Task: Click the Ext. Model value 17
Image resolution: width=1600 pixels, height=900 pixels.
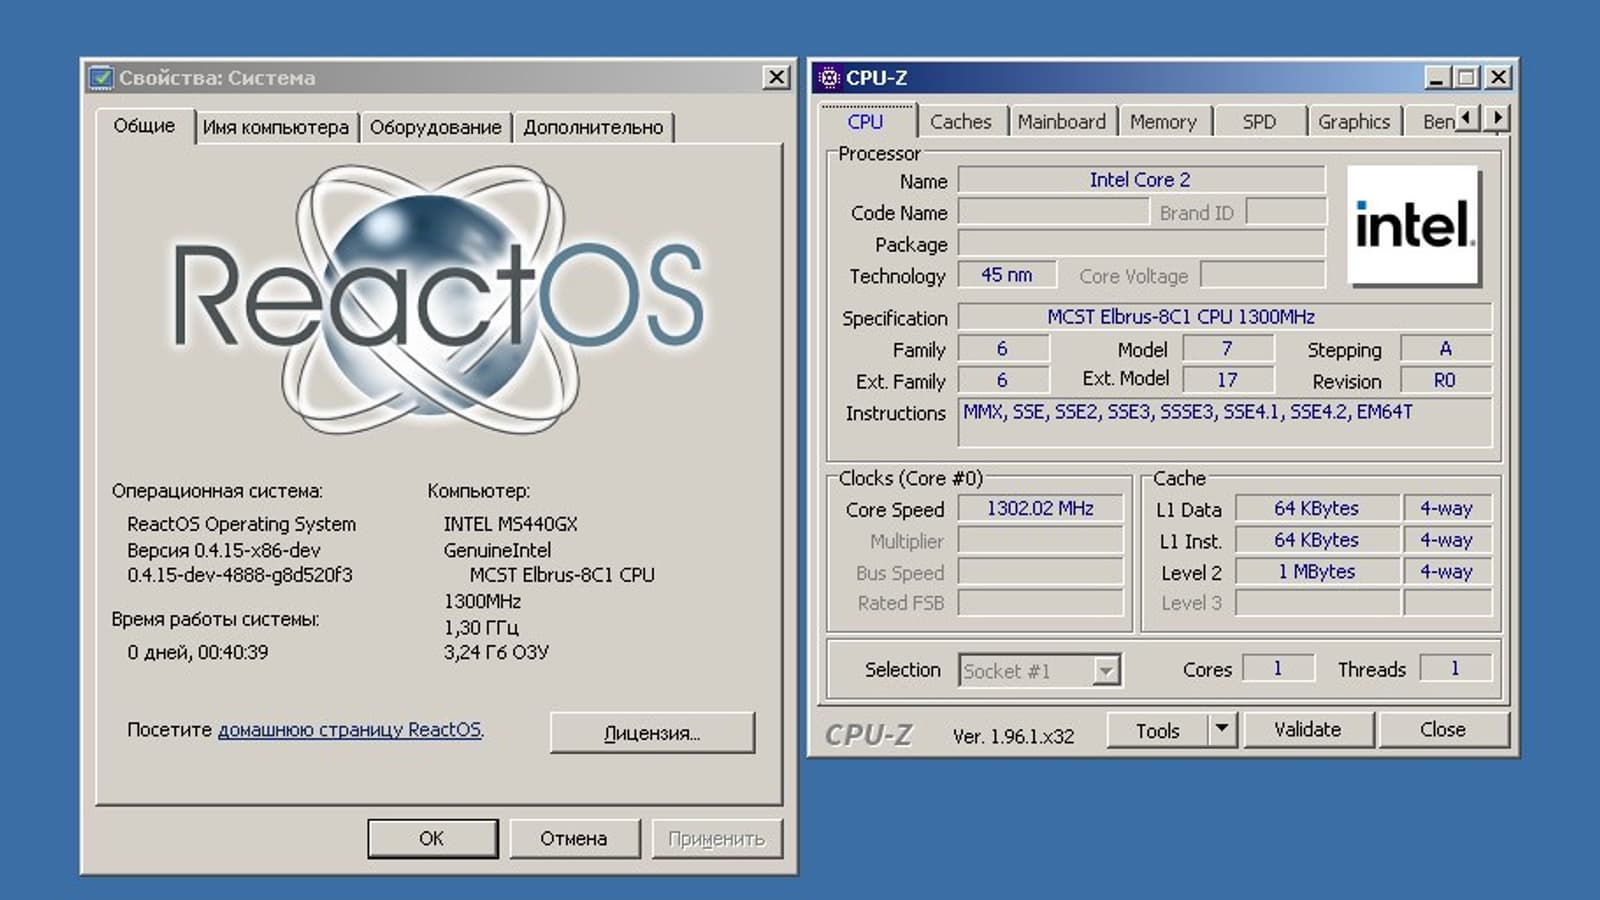Action: [x=1227, y=380]
